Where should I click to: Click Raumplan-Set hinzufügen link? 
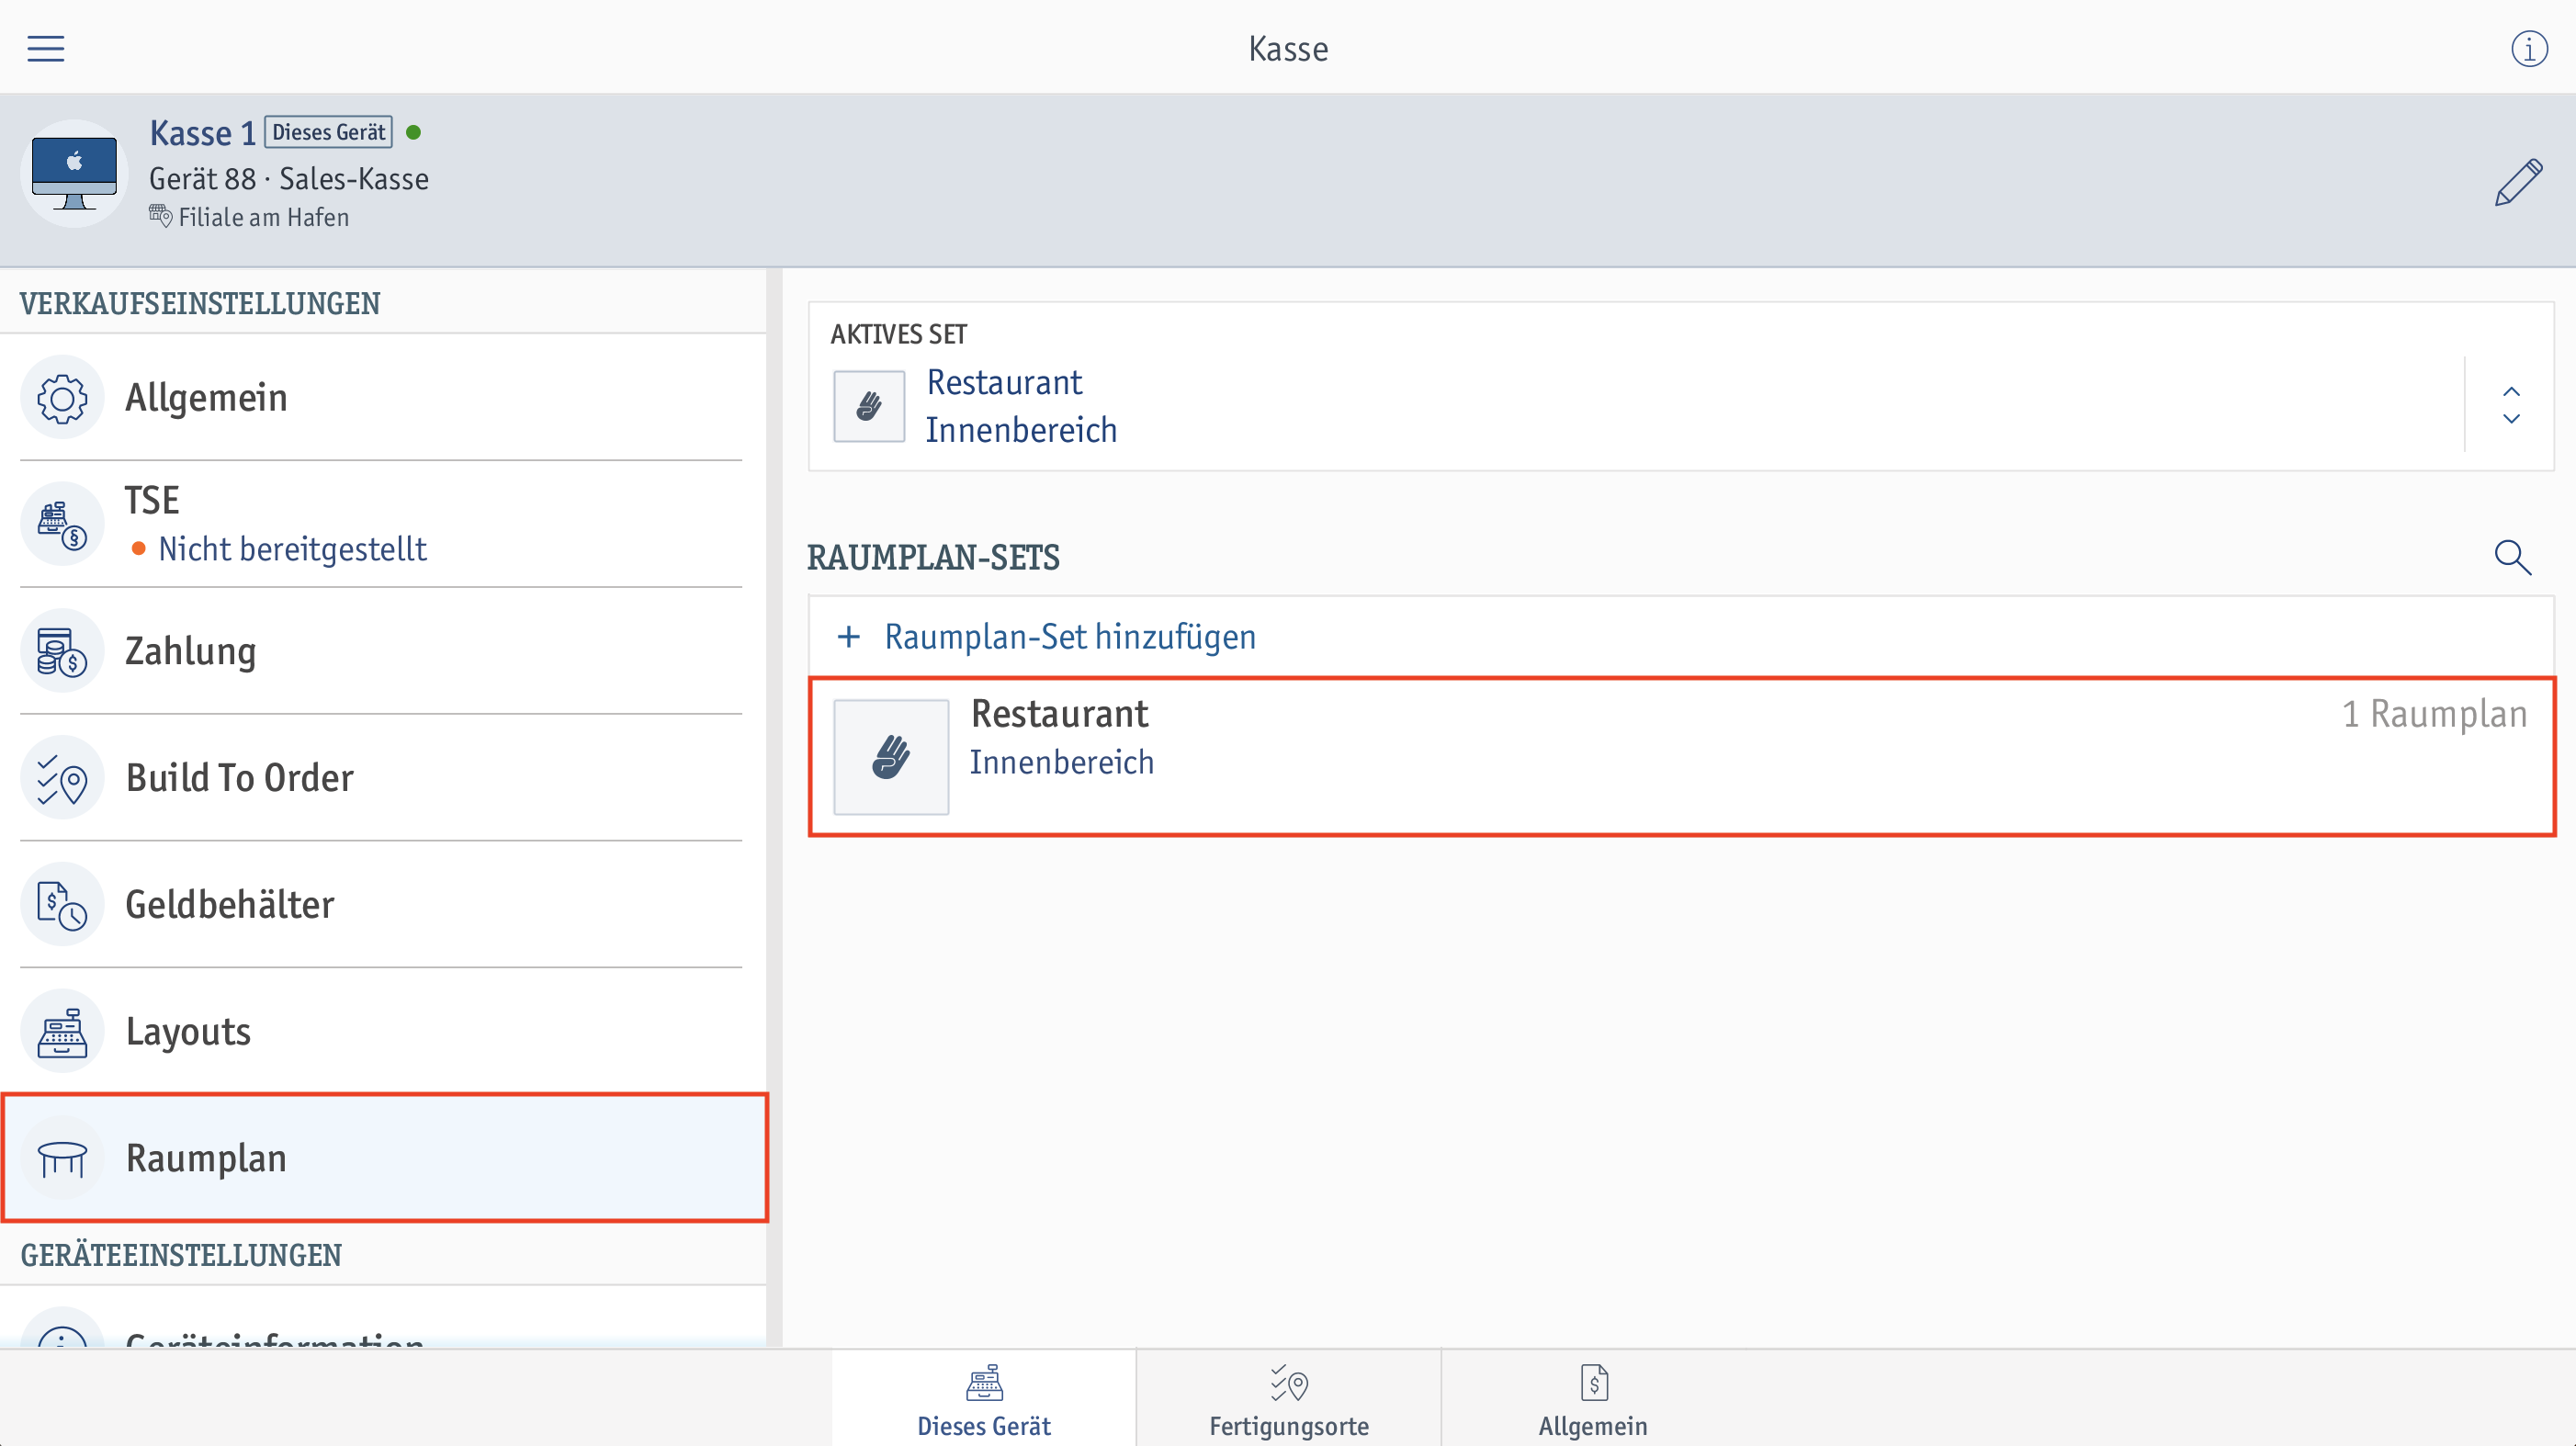point(1070,636)
